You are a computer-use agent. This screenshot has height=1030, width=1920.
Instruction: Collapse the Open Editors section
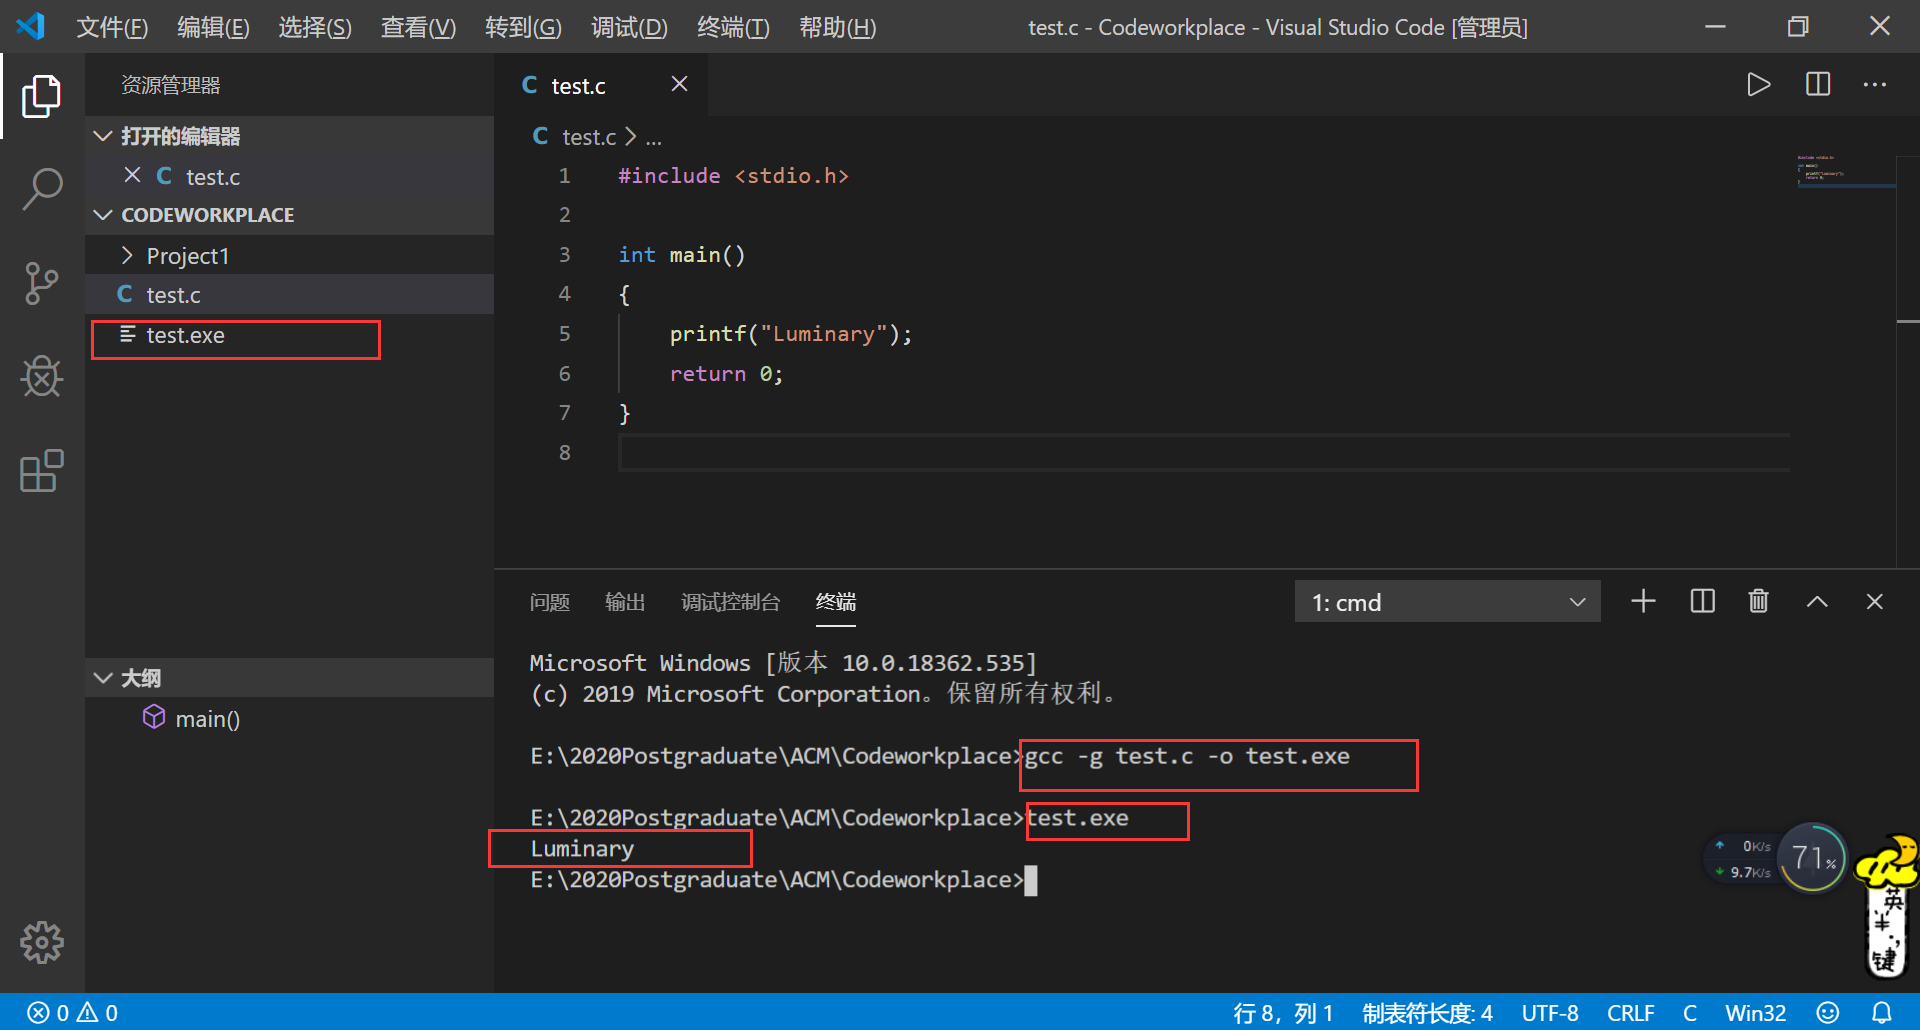click(x=102, y=136)
